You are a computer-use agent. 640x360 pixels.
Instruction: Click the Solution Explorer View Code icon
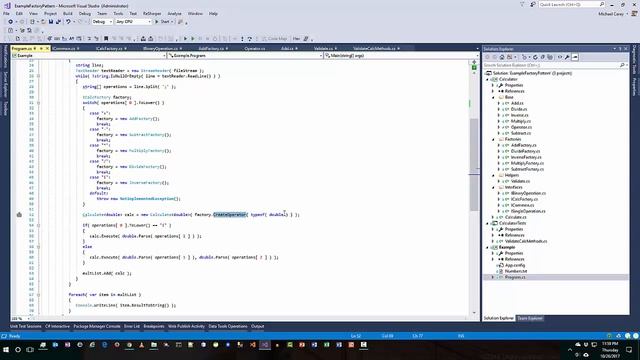pos(560,57)
